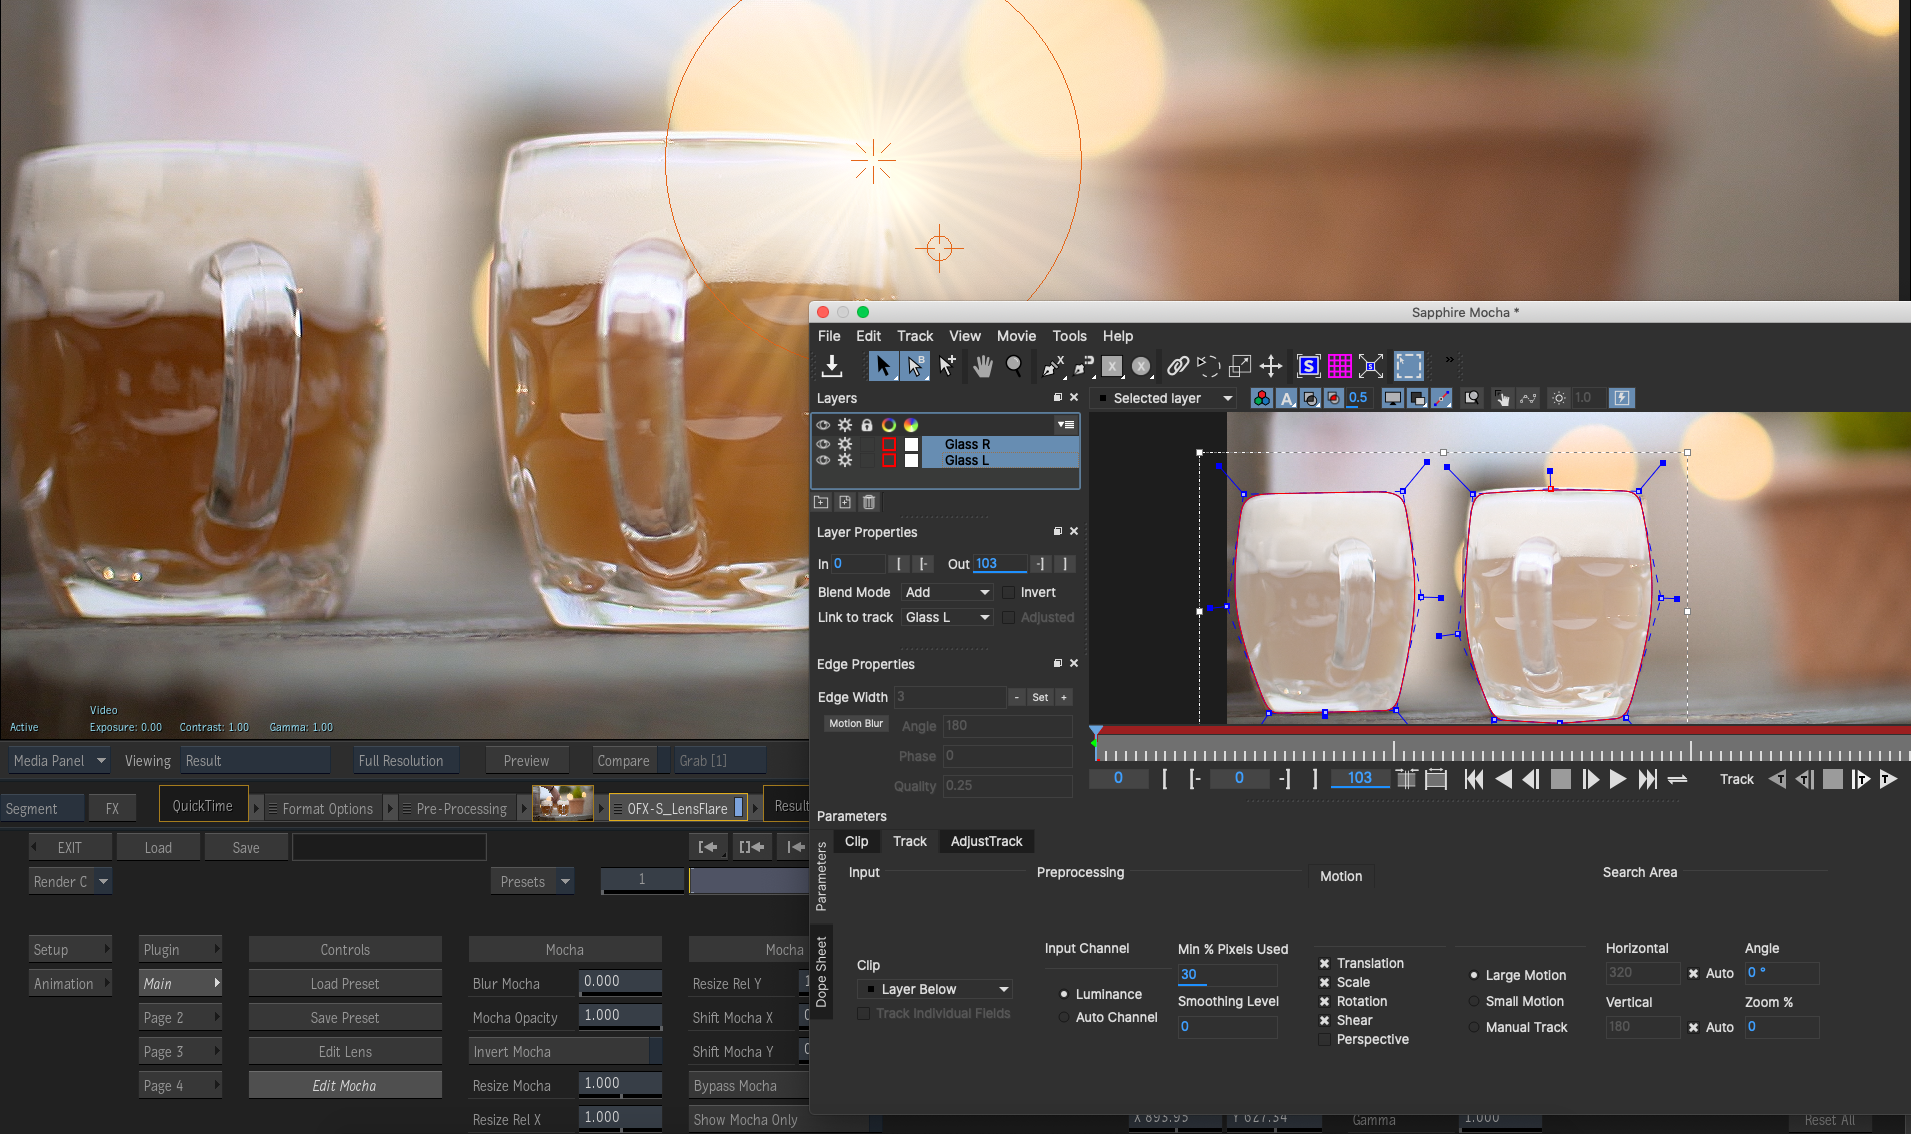The height and width of the screenshot is (1134, 1911).
Task: Click the Show Zoom Window magnifier icon
Action: coord(1472,398)
